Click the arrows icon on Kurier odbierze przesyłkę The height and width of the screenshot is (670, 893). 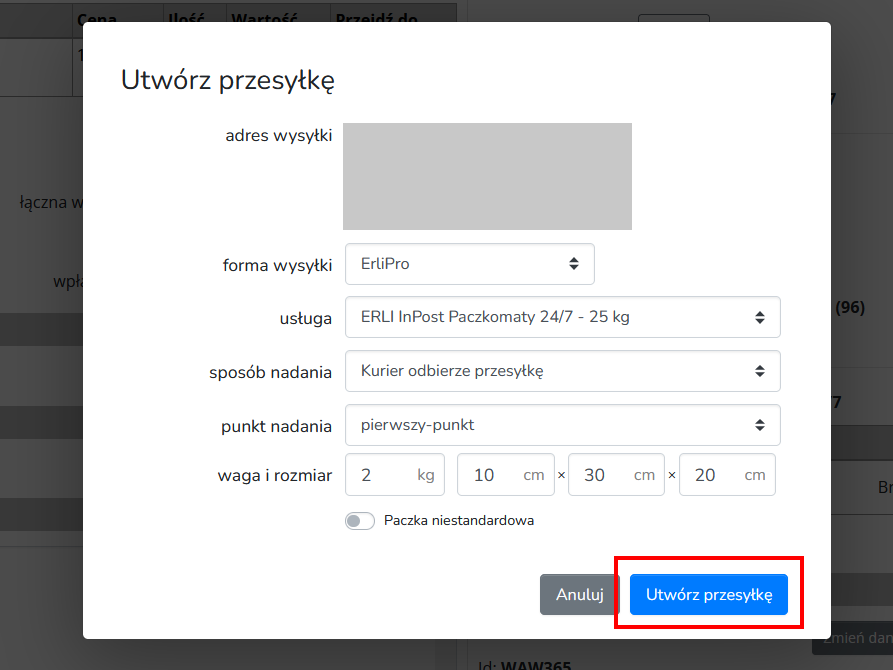[x=760, y=371]
